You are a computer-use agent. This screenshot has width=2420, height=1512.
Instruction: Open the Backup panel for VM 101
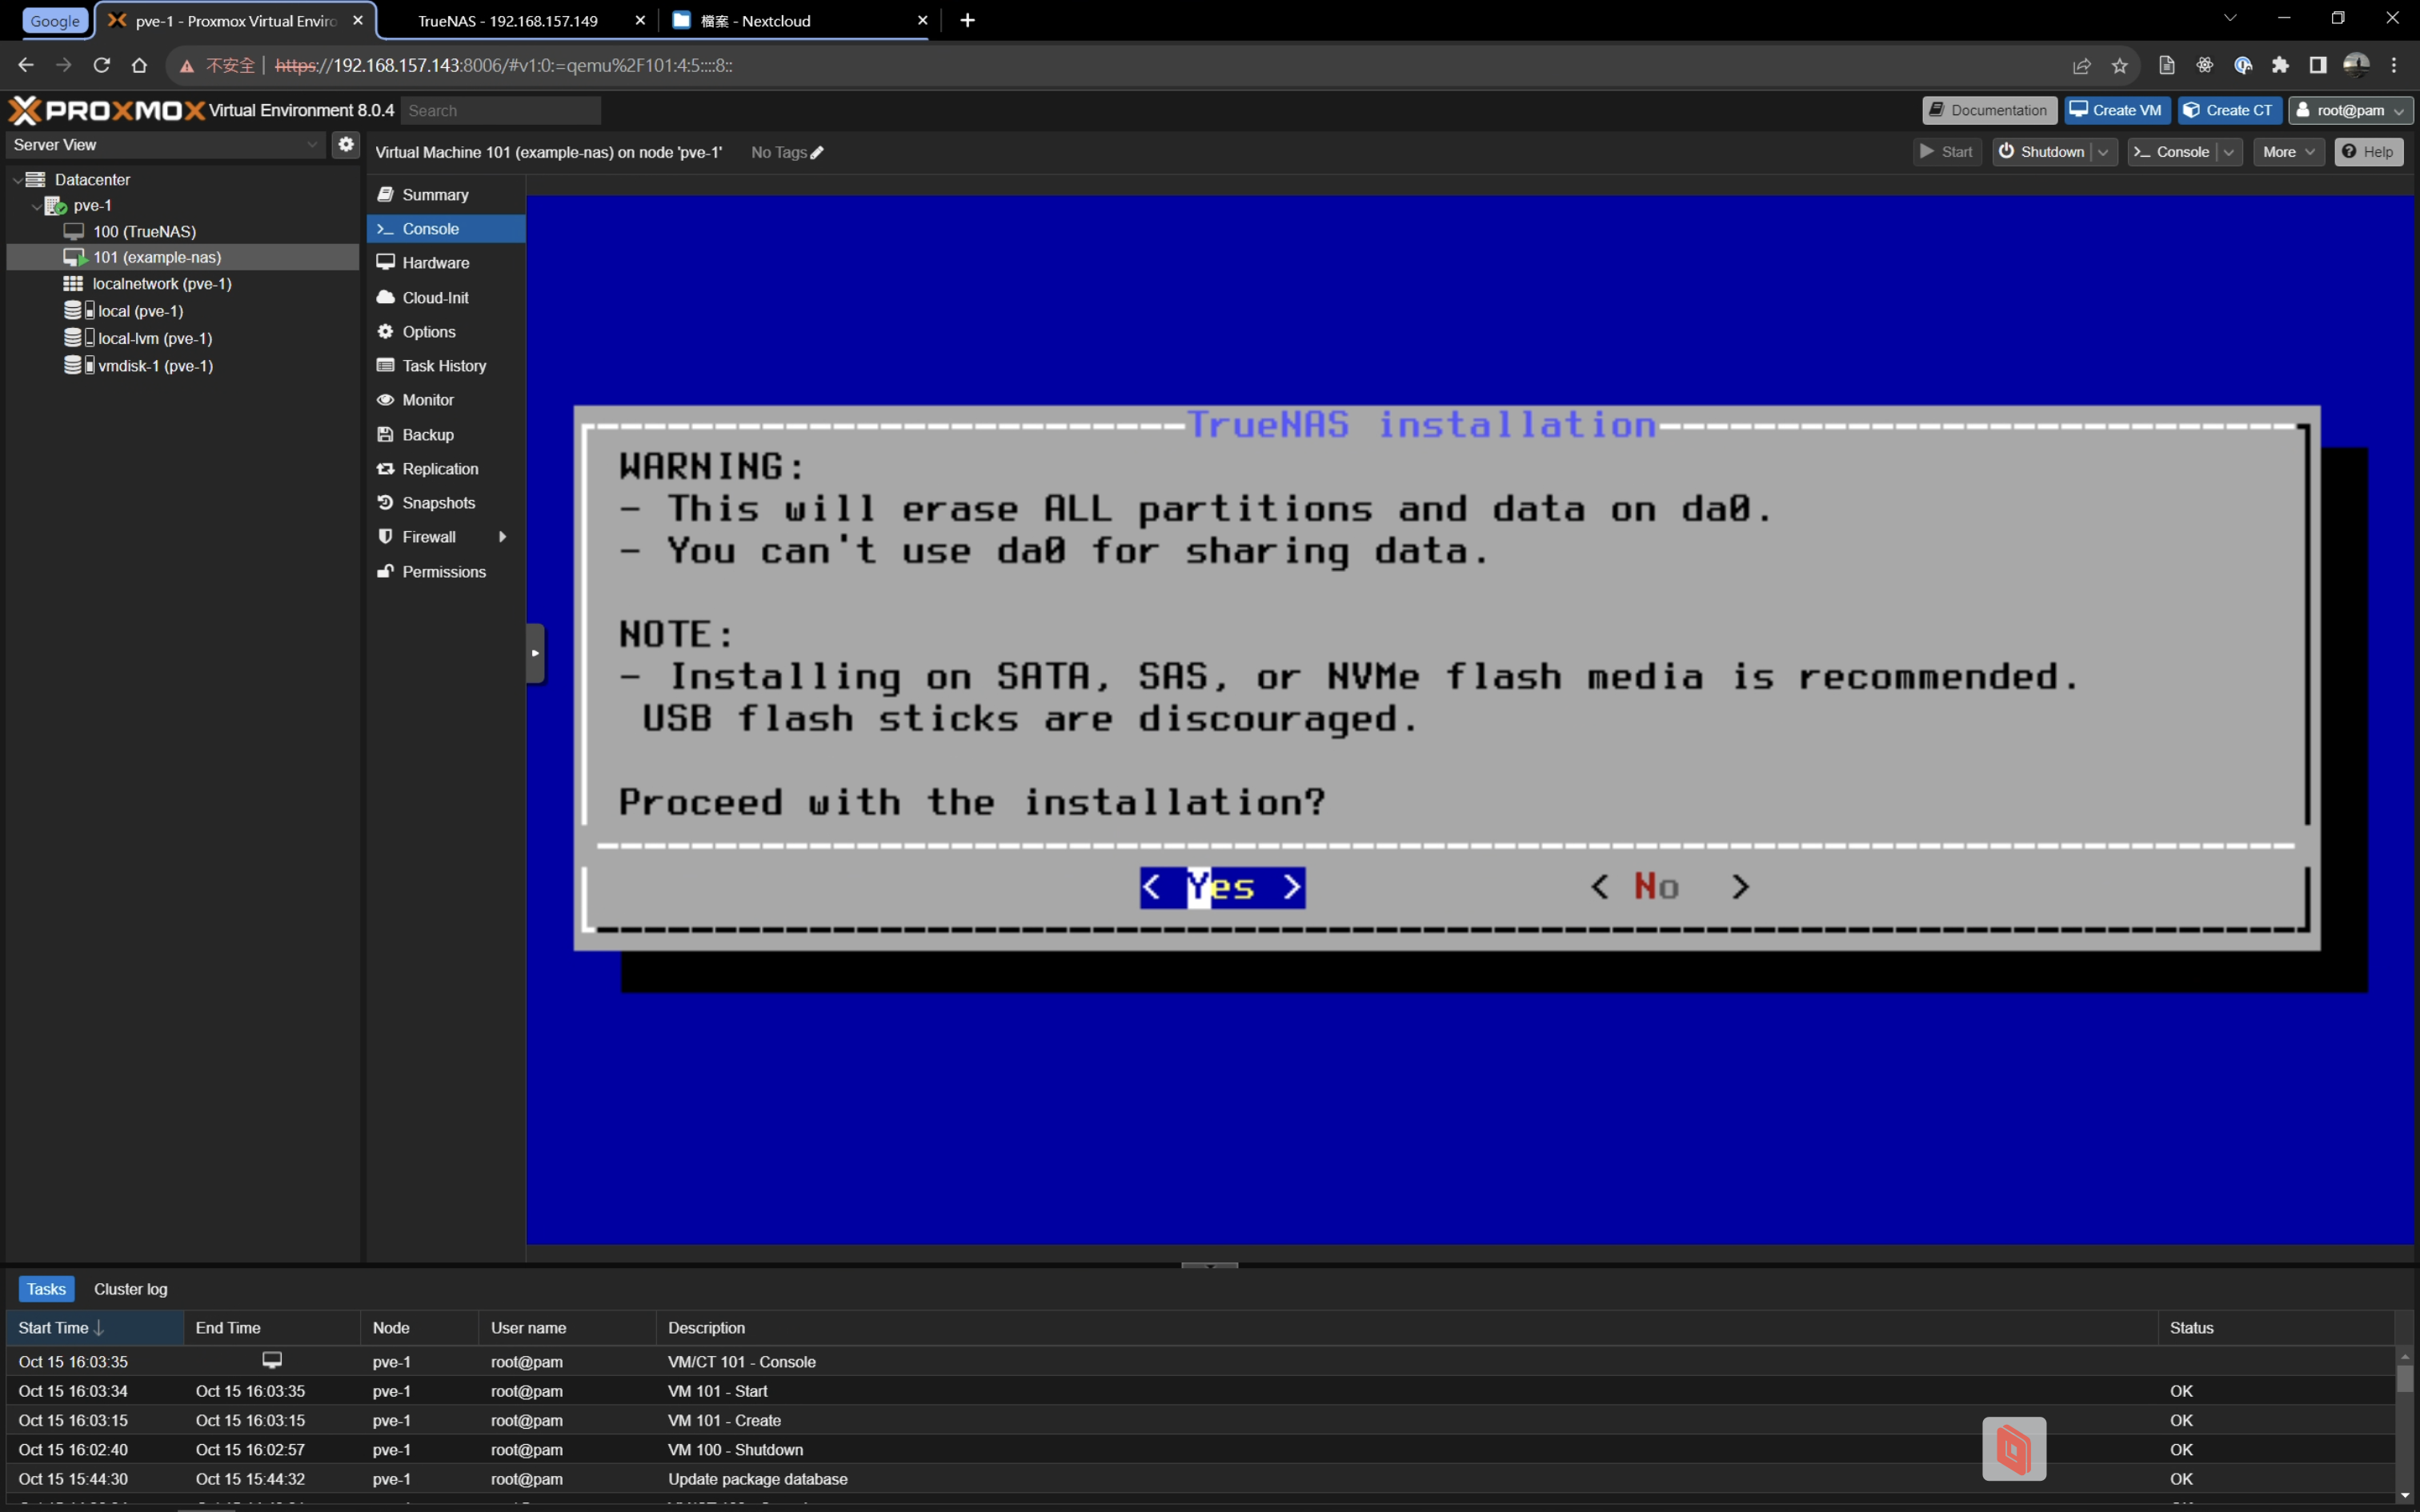tap(427, 435)
